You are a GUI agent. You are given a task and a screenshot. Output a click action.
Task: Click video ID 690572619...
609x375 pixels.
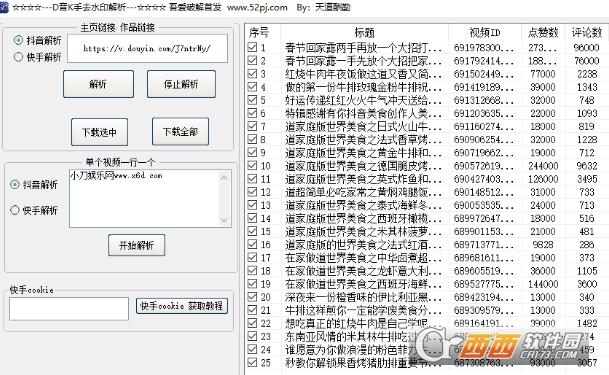(x=484, y=166)
